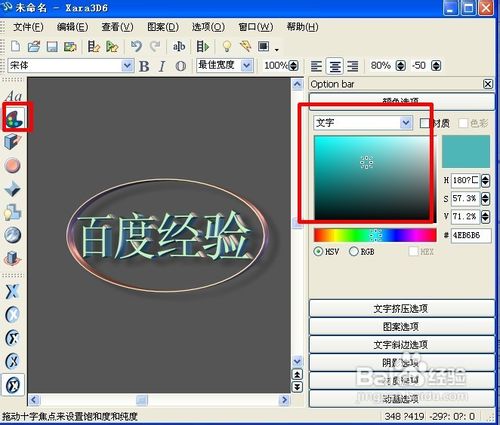Image resolution: width=500 pixels, height=425 pixels.
Task: Expand the 文字挤压选项 panel
Action: click(x=402, y=308)
